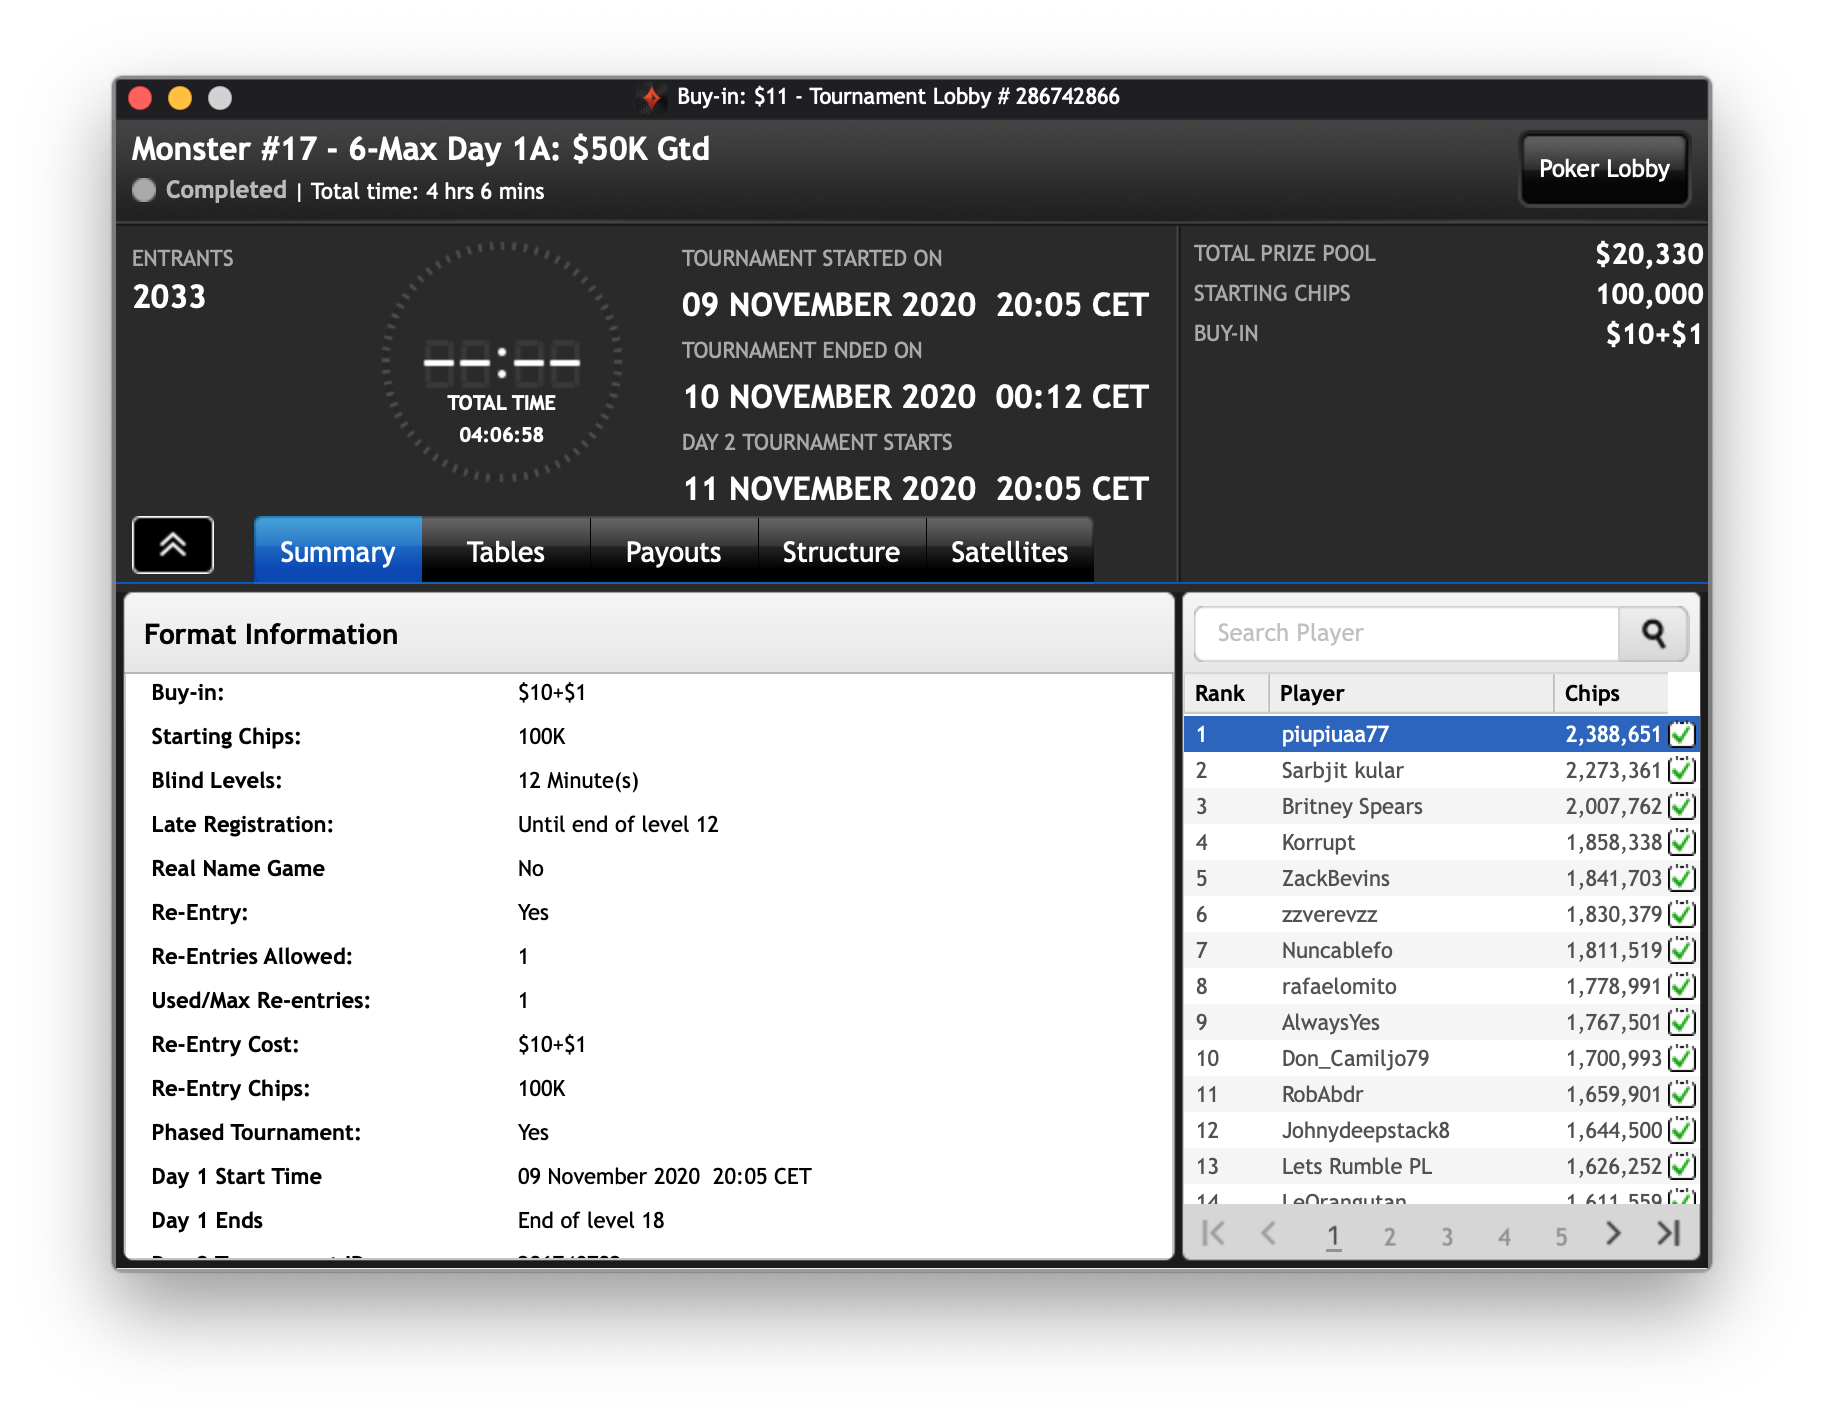The height and width of the screenshot is (1420, 1824).
Task: Click the search magnifier icon
Action: pyautogui.click(x=1653, y=633)
